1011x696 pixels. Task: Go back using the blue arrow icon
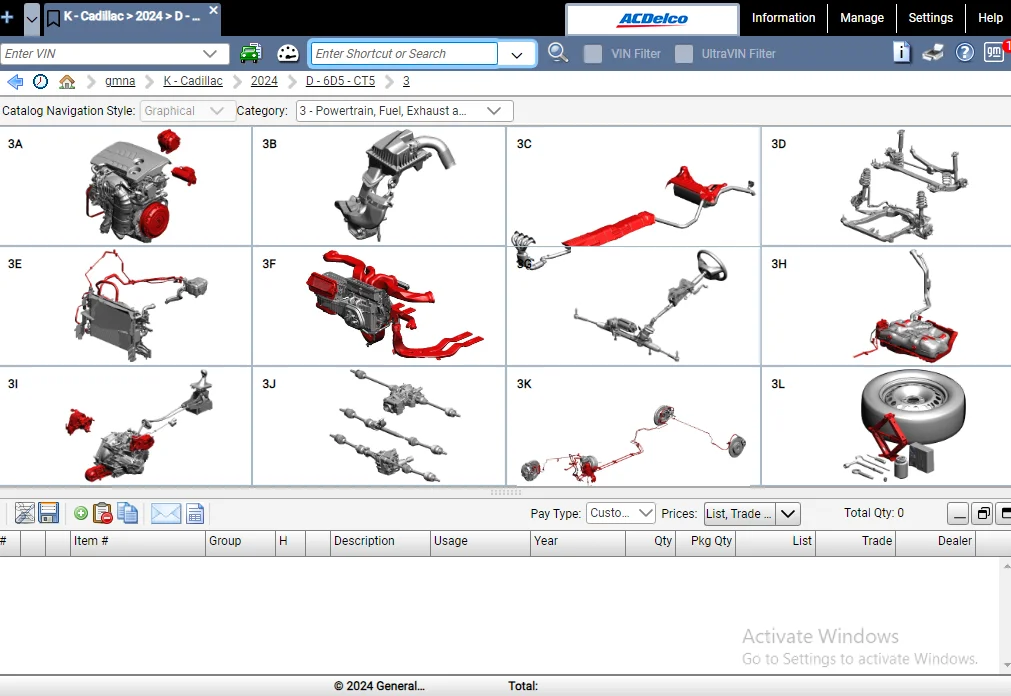pos(15,81)
